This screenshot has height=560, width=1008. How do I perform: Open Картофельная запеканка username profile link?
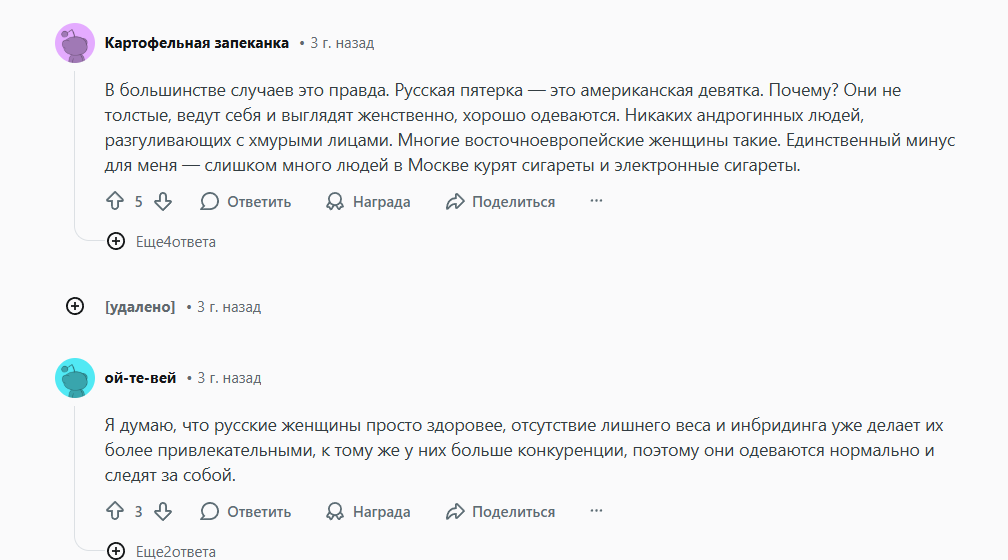click(196, 43)
